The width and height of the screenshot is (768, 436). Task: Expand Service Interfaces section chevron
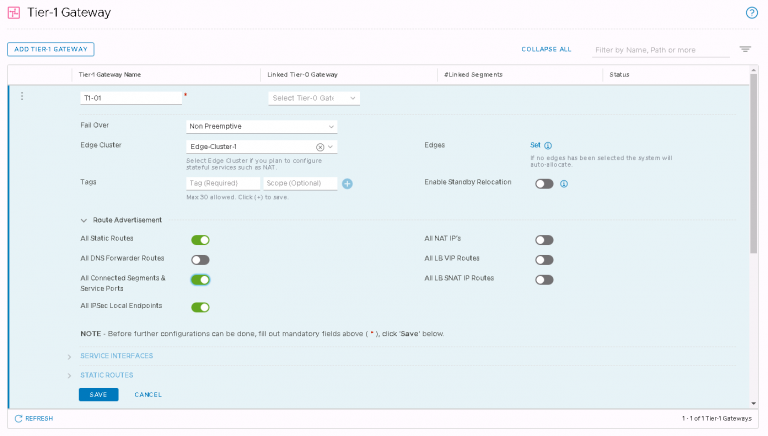[x=69, y=357]
